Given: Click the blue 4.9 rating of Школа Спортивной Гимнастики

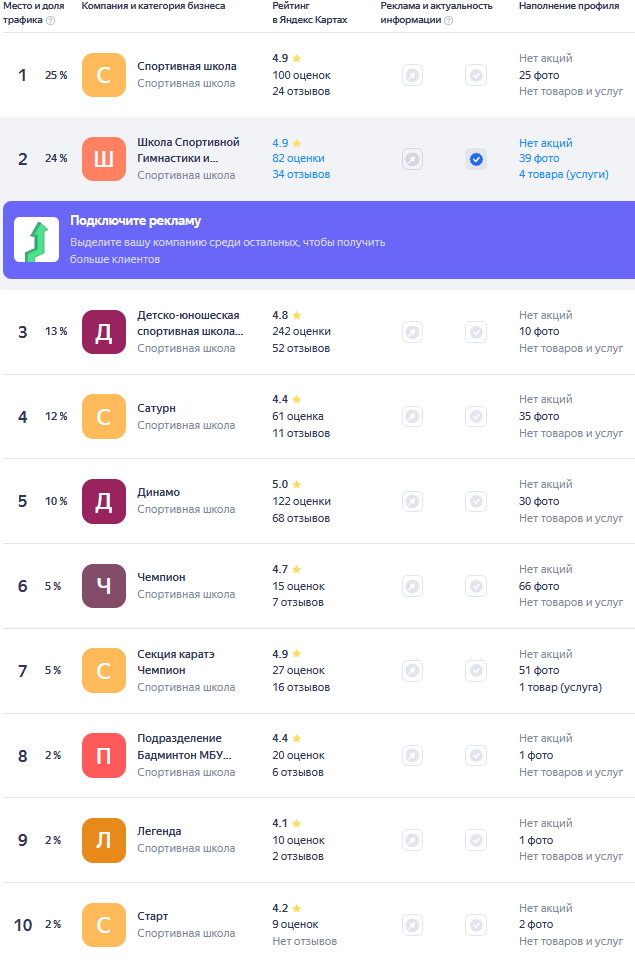Looking at the screenshot, I should point(287,143).
